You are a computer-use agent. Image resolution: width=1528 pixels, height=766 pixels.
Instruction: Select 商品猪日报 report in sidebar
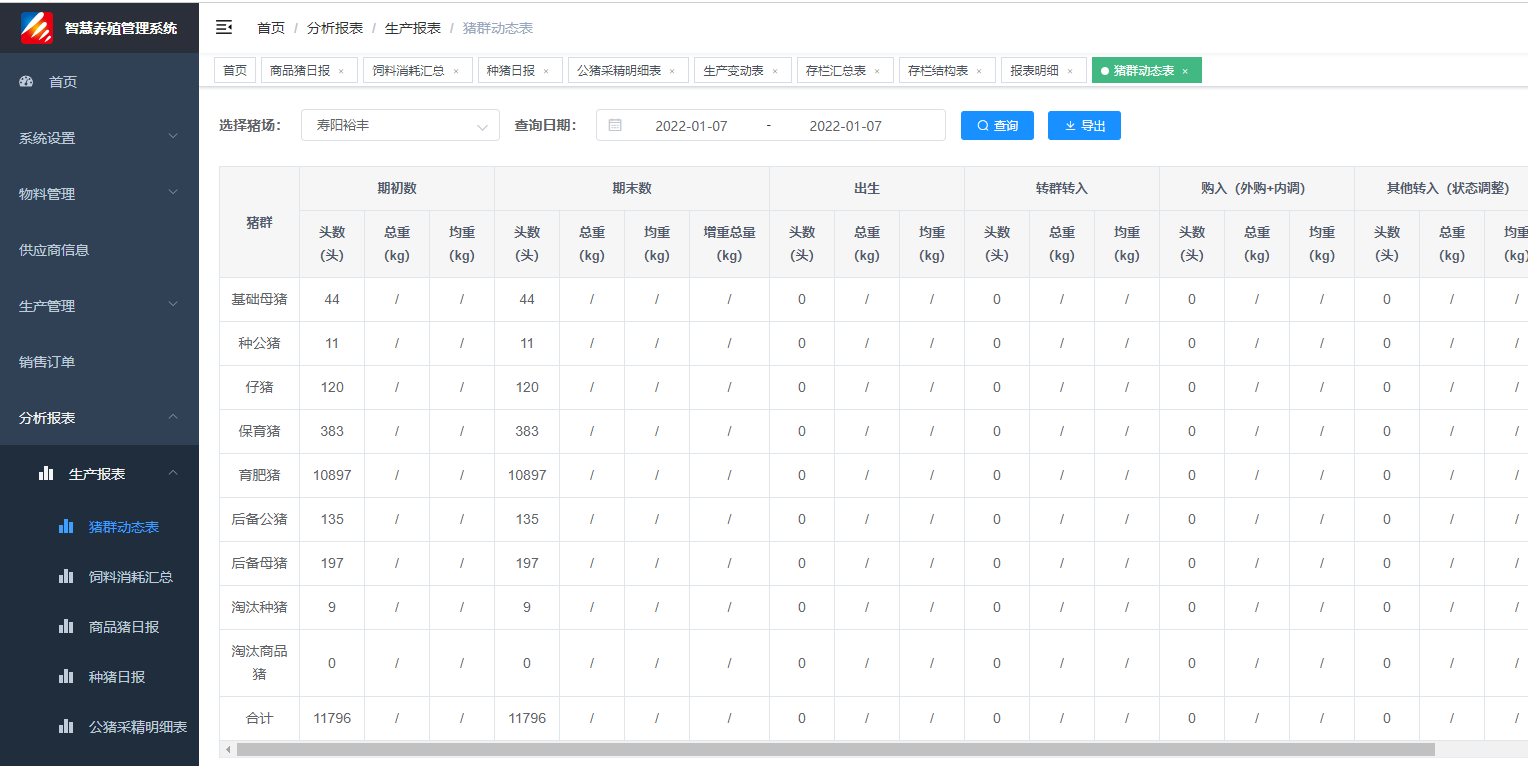99,627
